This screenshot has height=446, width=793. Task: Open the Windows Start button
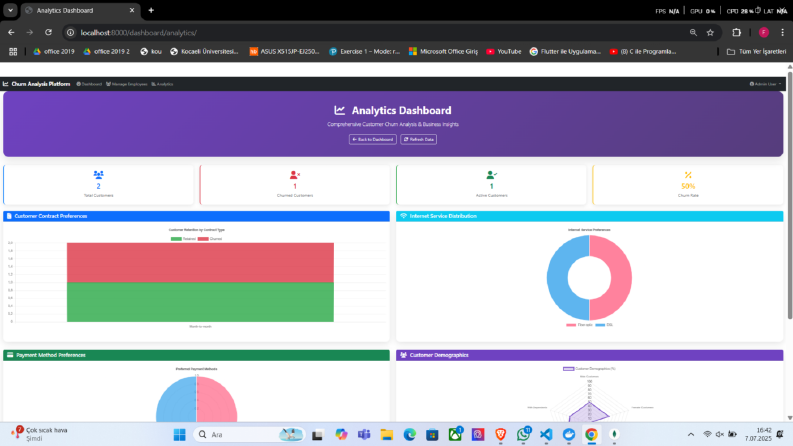(x=180, y=434)
